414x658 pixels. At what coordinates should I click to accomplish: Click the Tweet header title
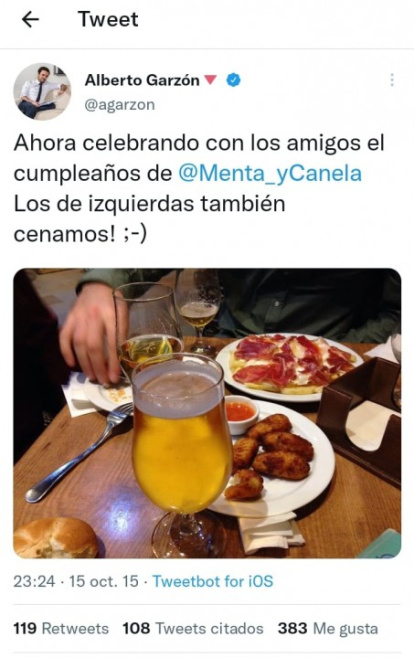coord(108,19)
